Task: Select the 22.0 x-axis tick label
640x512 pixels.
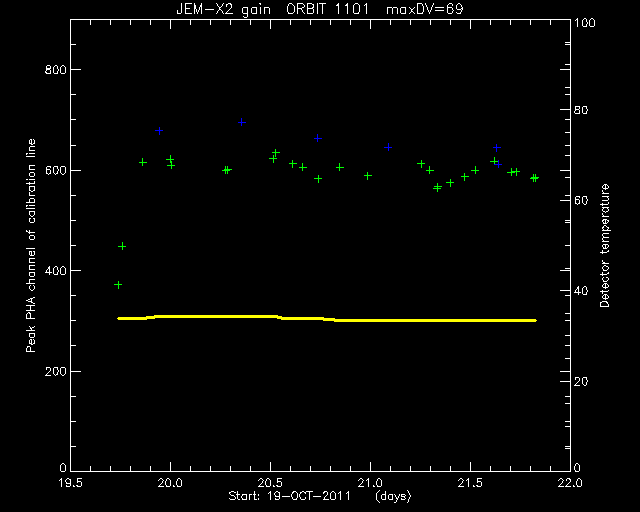Action: (x=570, y=483)
